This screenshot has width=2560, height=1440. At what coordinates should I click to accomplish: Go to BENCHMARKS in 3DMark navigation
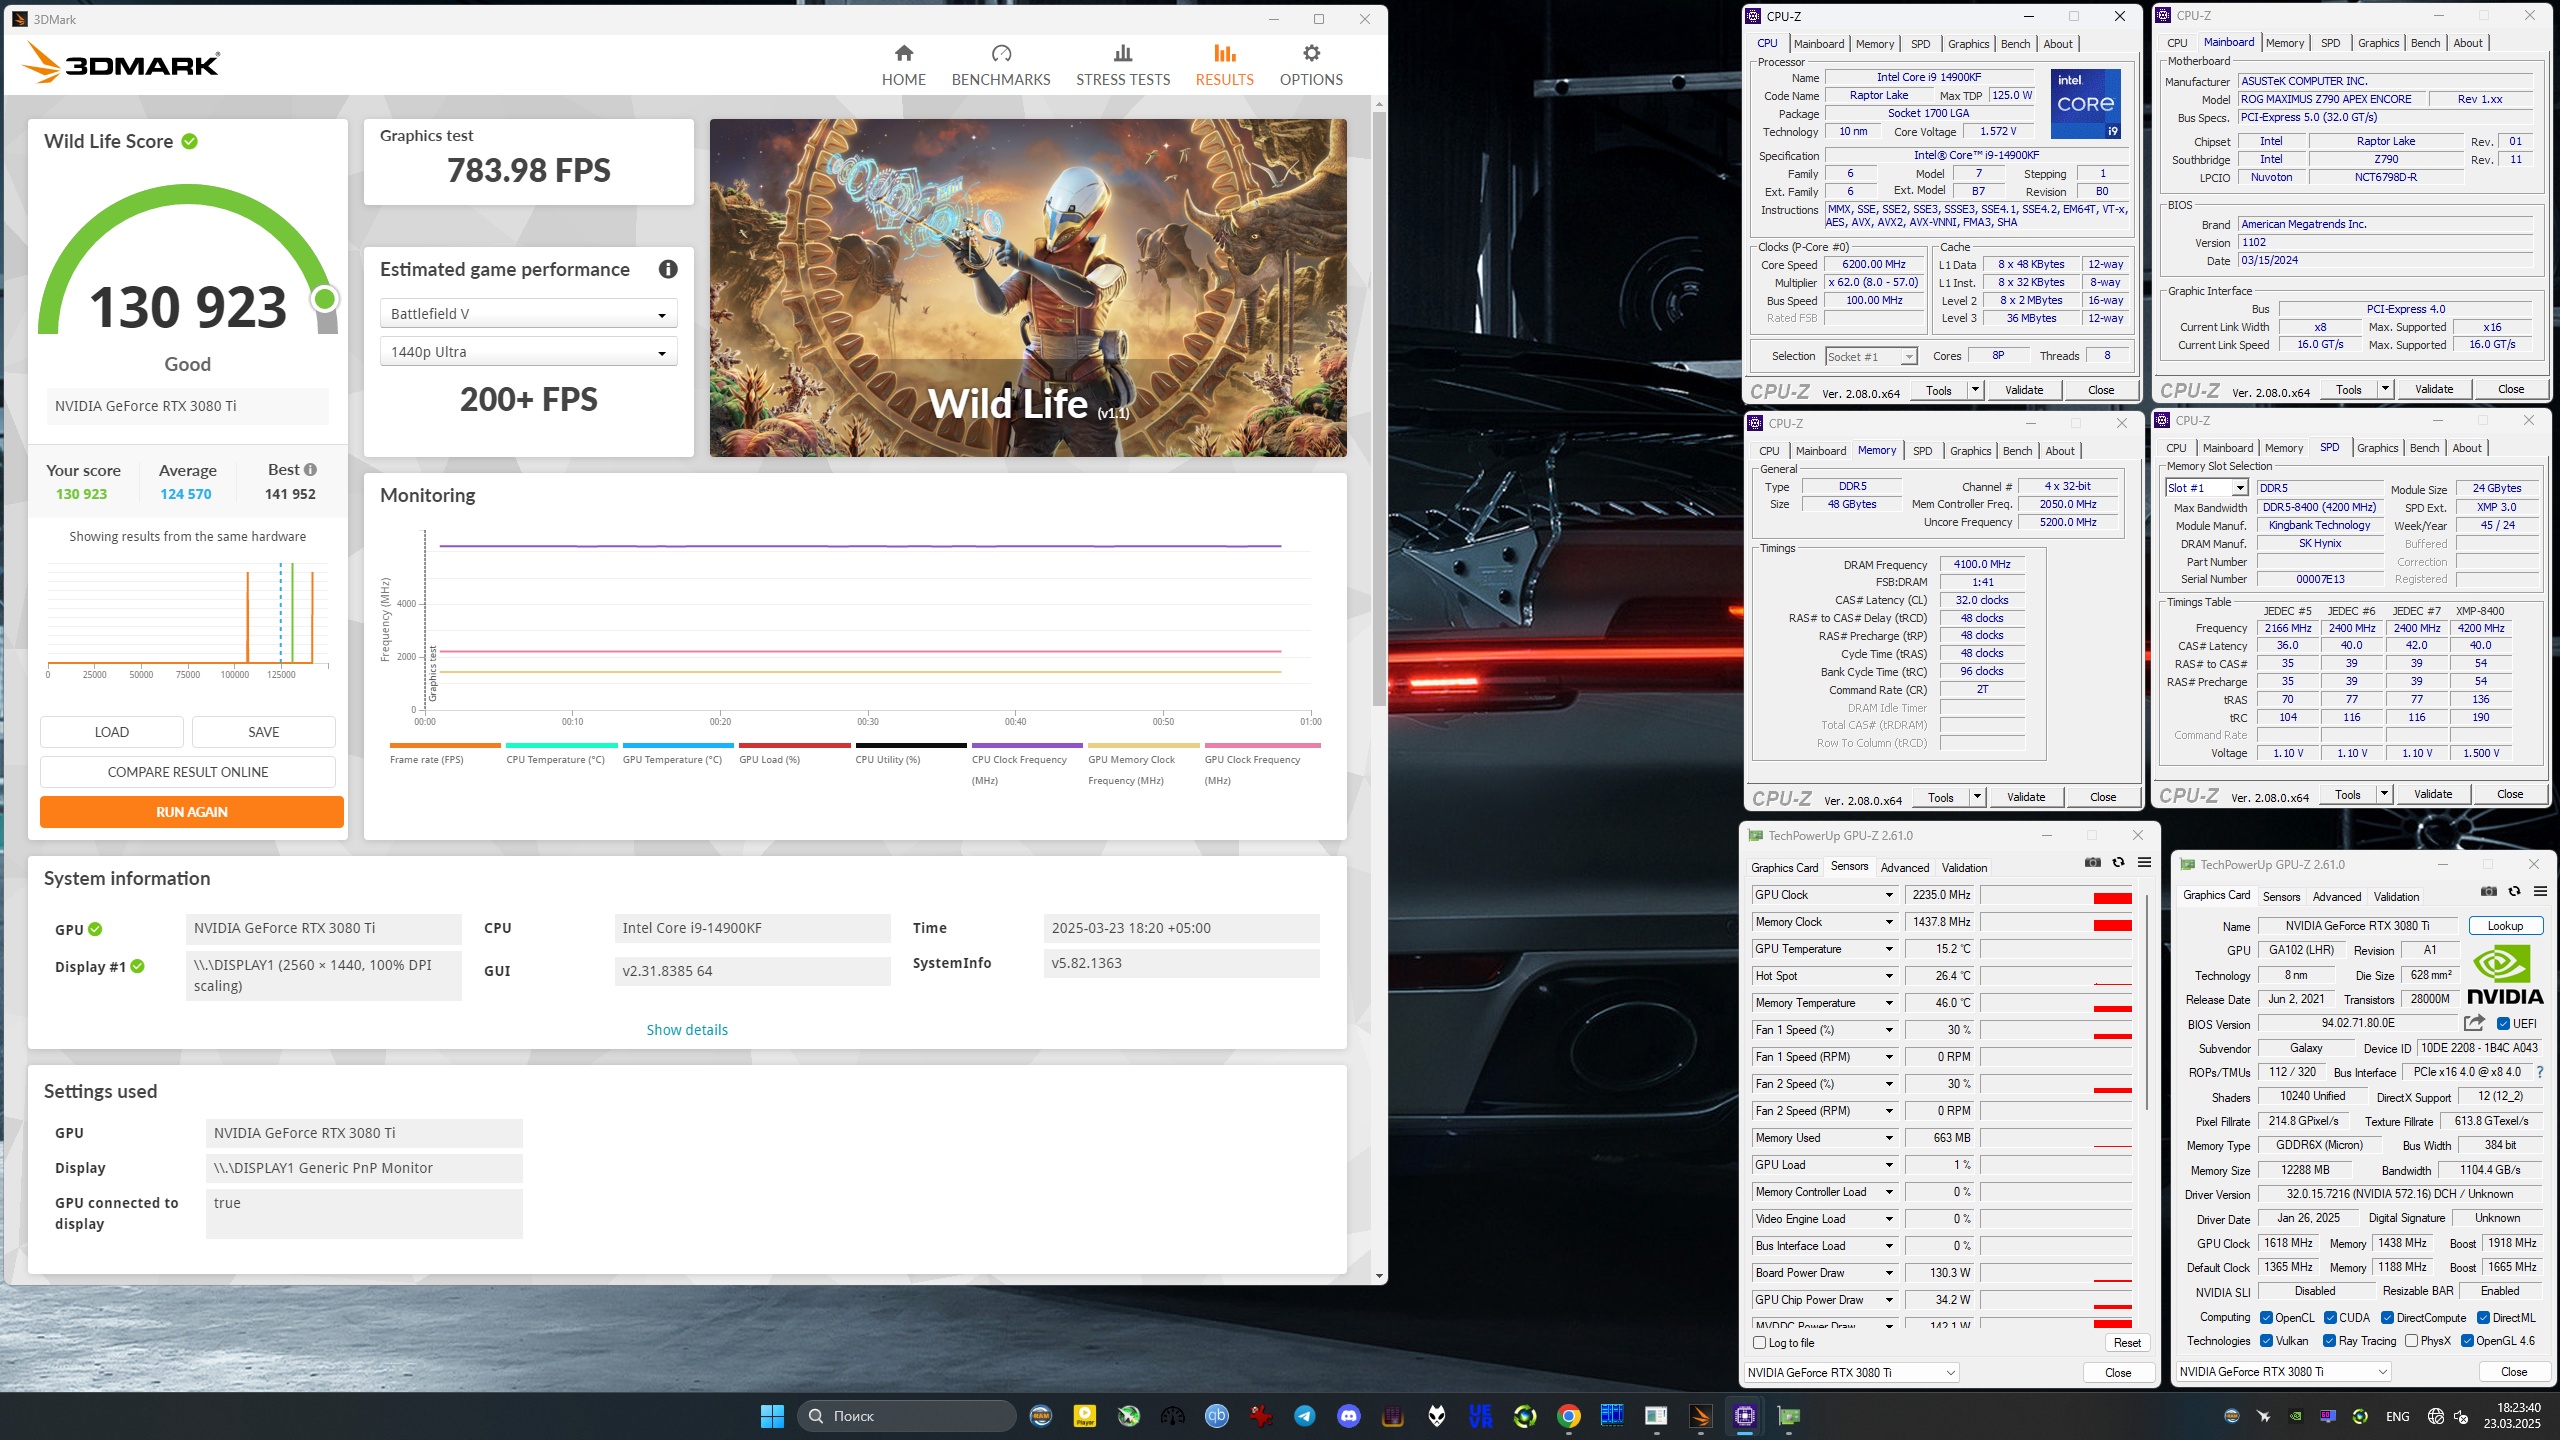1001,66
